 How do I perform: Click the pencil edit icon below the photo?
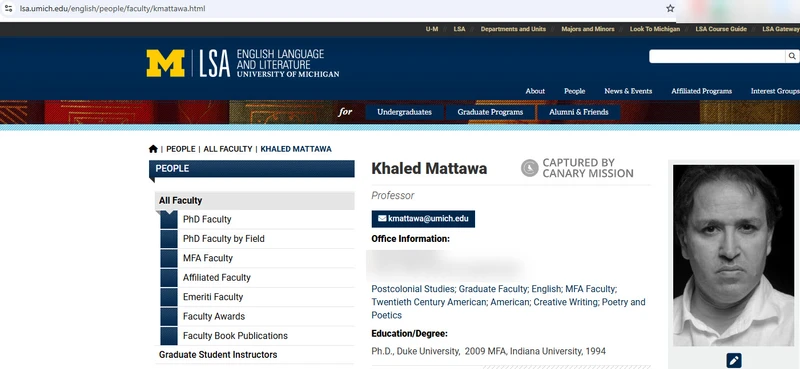click(734, 360)
